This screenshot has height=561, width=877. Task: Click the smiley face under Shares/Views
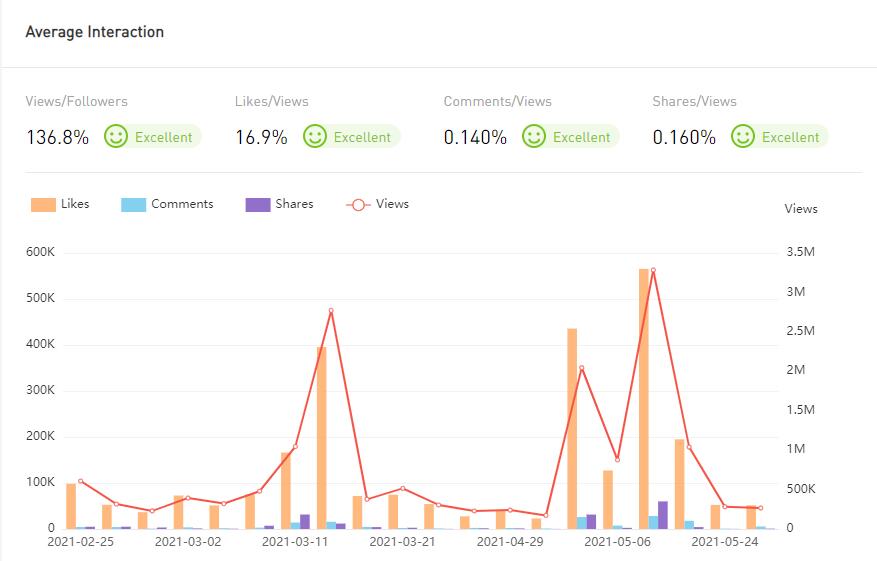click(x=743, y=137)
